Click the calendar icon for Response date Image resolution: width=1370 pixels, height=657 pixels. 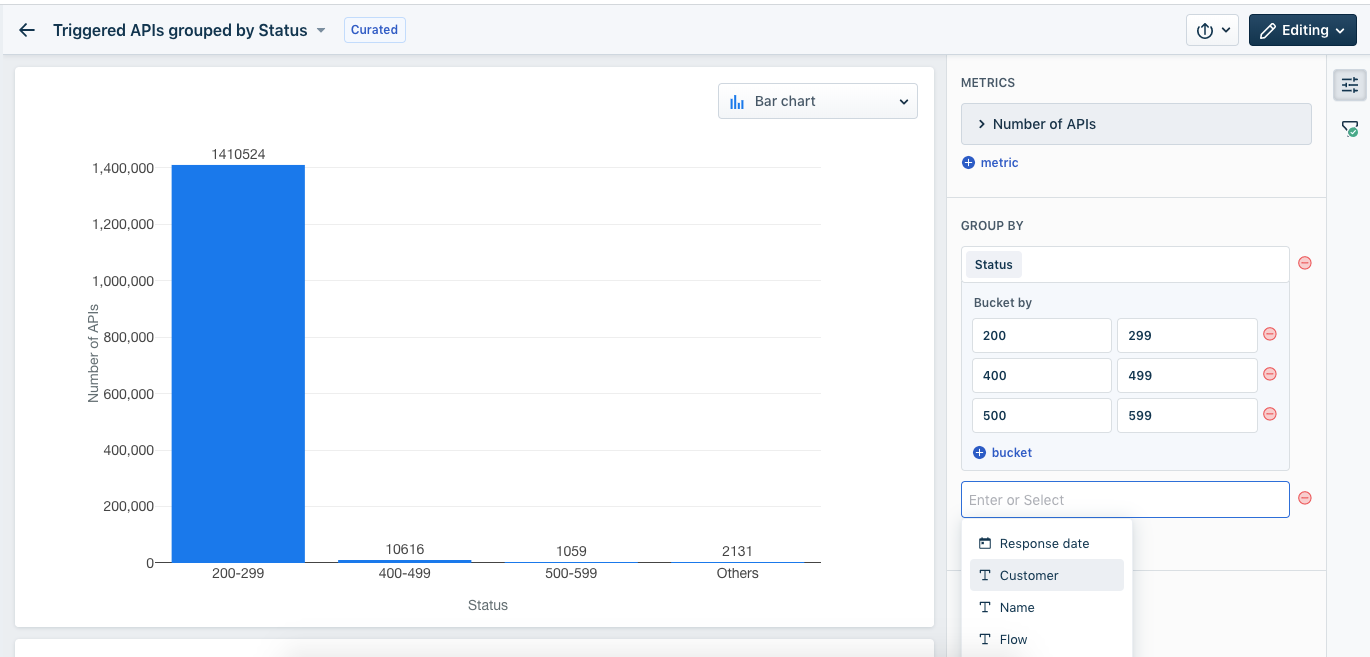tap(985, 543)
